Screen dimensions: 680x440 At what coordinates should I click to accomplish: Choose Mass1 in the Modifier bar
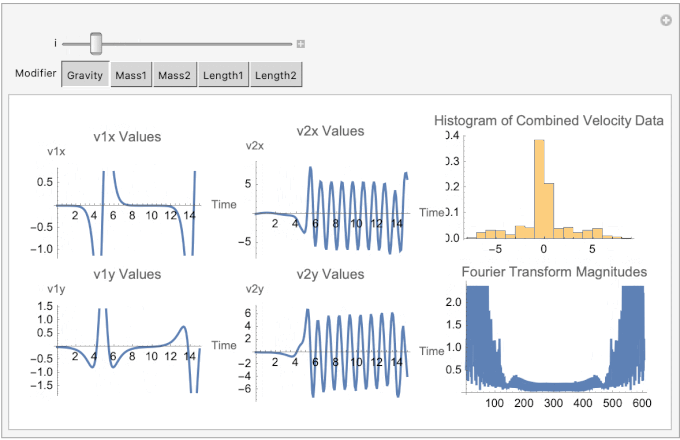(x=131, y=75)
